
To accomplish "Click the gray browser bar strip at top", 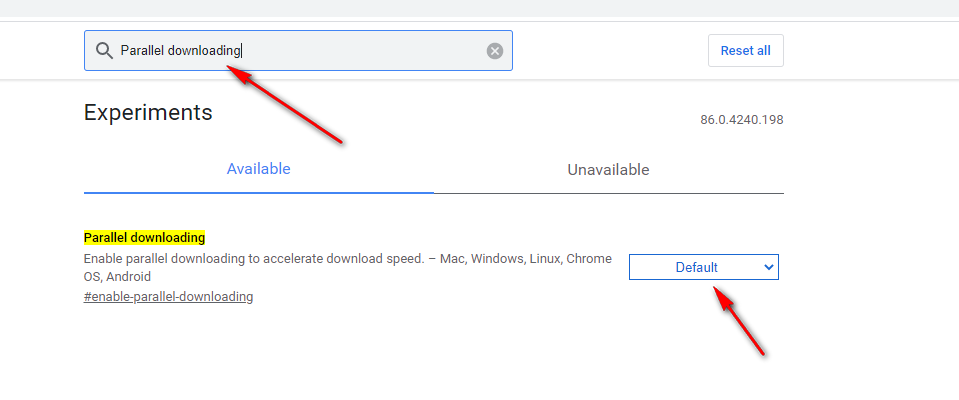I will (x=480, y=9).
